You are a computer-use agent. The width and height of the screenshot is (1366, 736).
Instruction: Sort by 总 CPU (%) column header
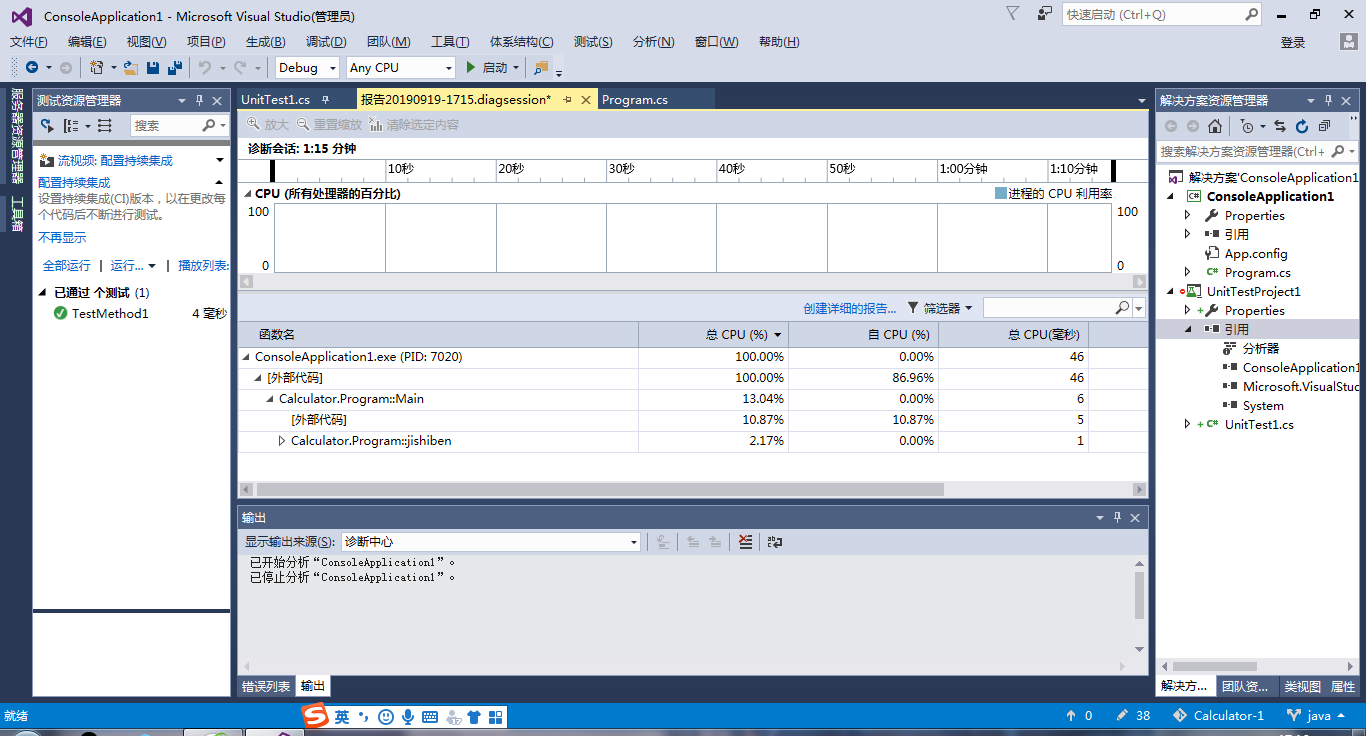coord(712,334)
